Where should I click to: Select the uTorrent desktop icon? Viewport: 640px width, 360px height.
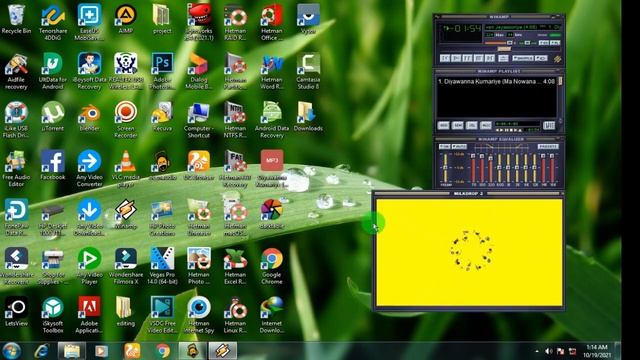53,117
